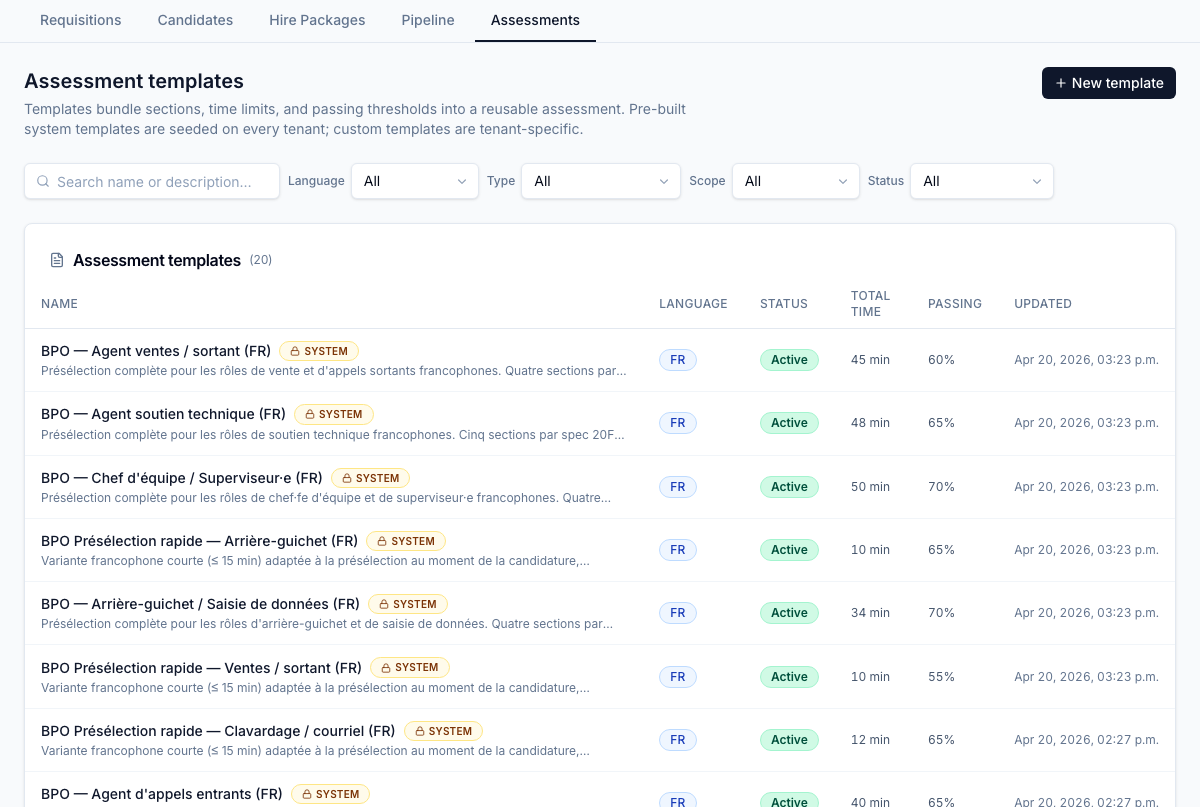Sort by the NAME column header
The image size is (1200, 807).
coord(59,304)
